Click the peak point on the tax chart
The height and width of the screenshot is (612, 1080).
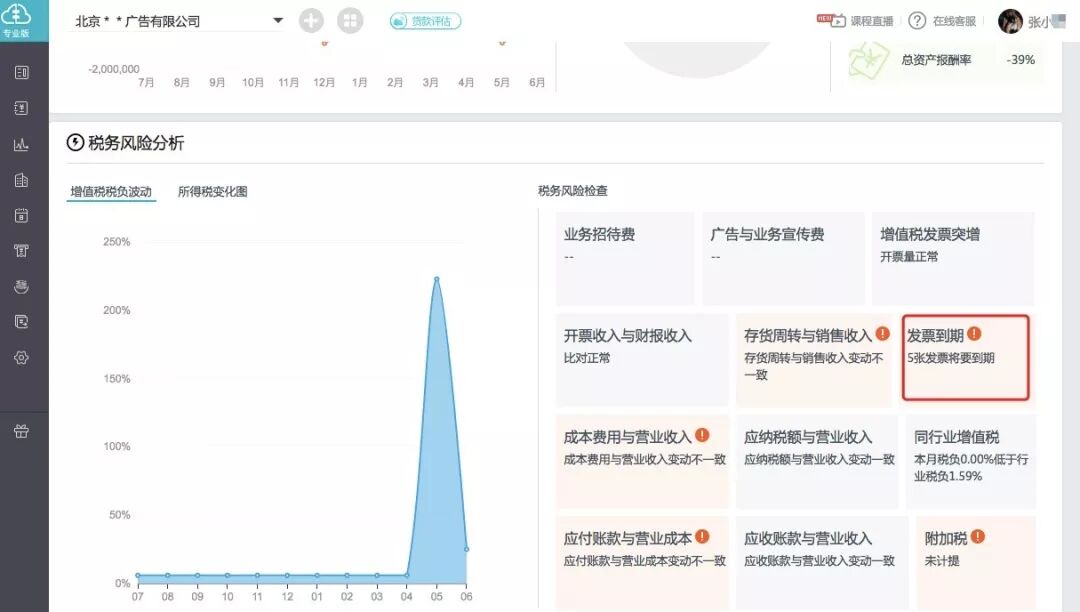coord(435,279)
